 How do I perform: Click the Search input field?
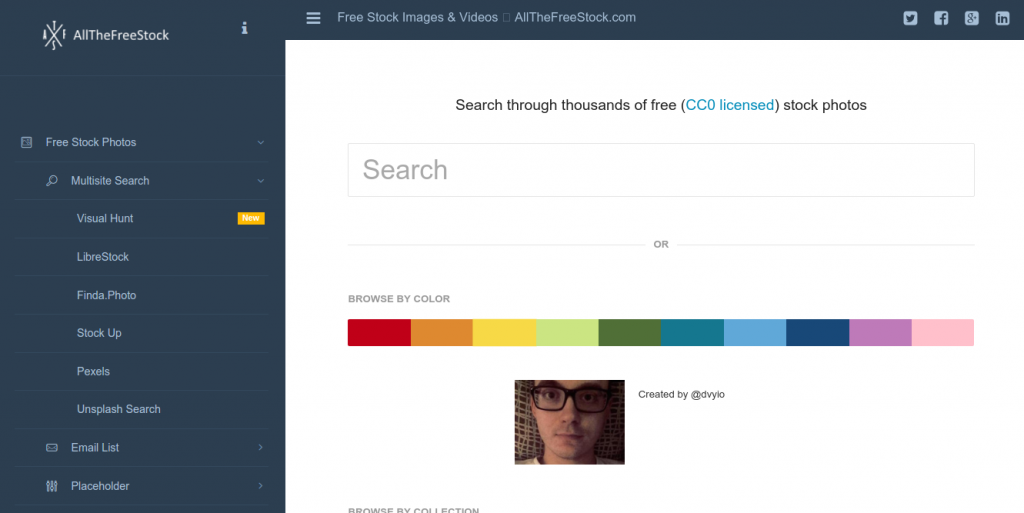(660, 170)
